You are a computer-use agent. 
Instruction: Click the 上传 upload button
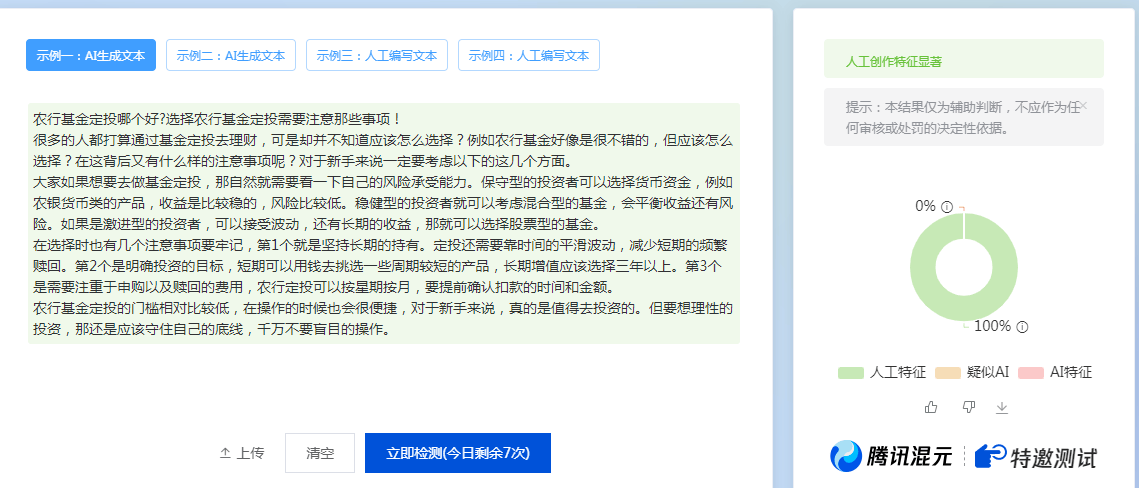[242, 453]
